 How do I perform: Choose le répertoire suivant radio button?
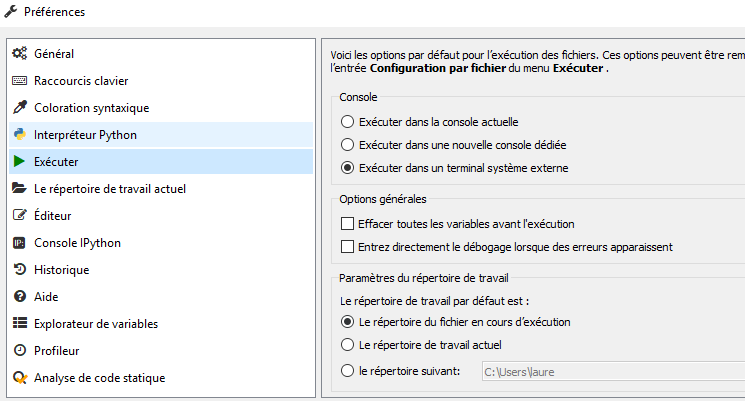(347, 371)
